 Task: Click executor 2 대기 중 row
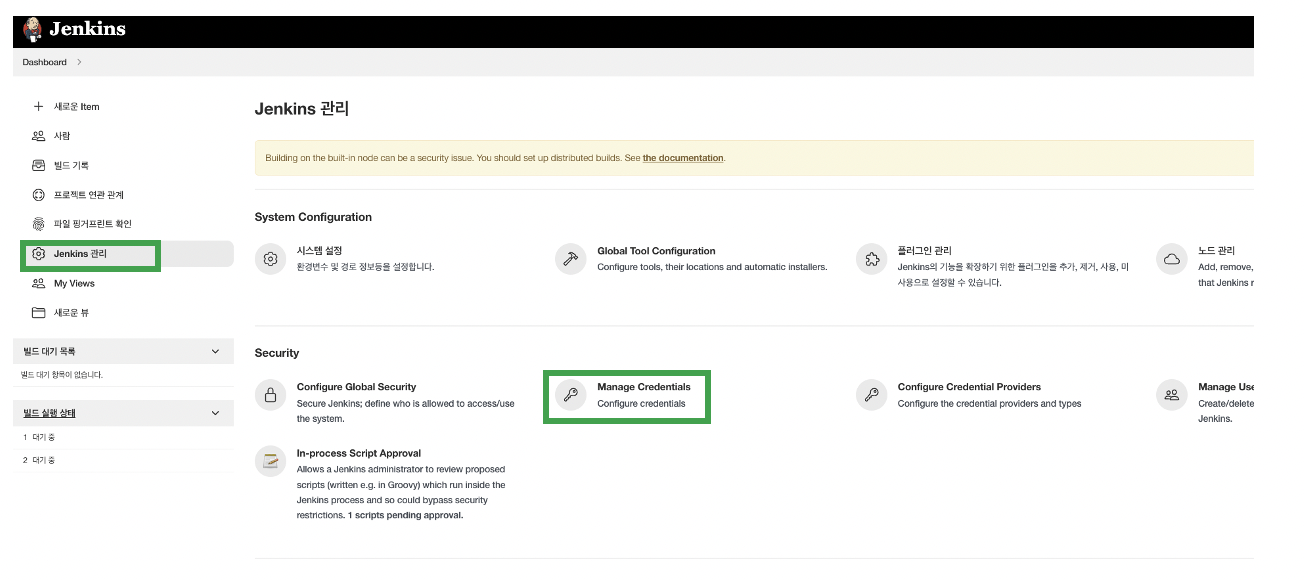click(123, 460)
